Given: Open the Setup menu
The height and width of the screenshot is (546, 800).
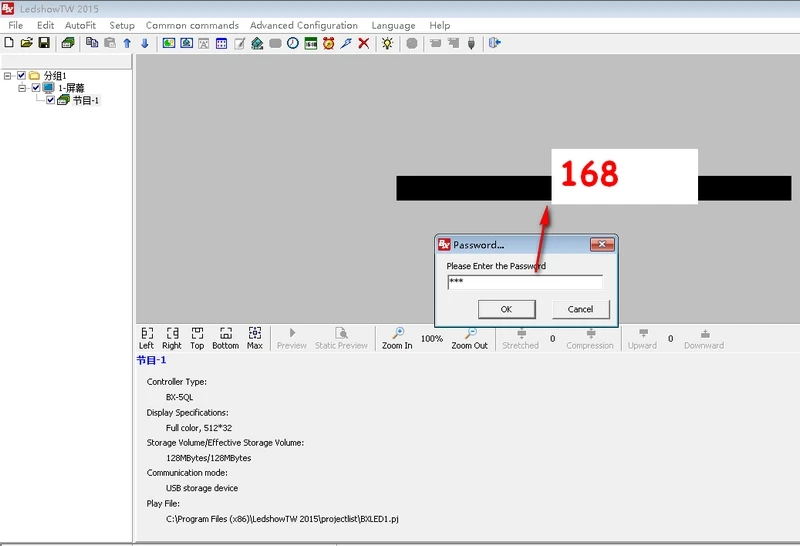Looking at the screenshot, I should pyautogui.click(x=122, y=26).
